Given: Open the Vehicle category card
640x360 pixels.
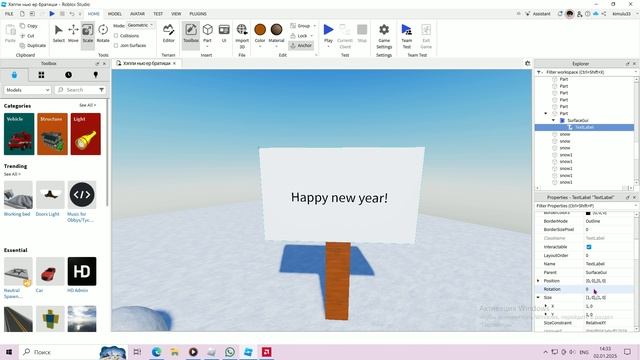Looking at the screenshot, I should 19,134.
